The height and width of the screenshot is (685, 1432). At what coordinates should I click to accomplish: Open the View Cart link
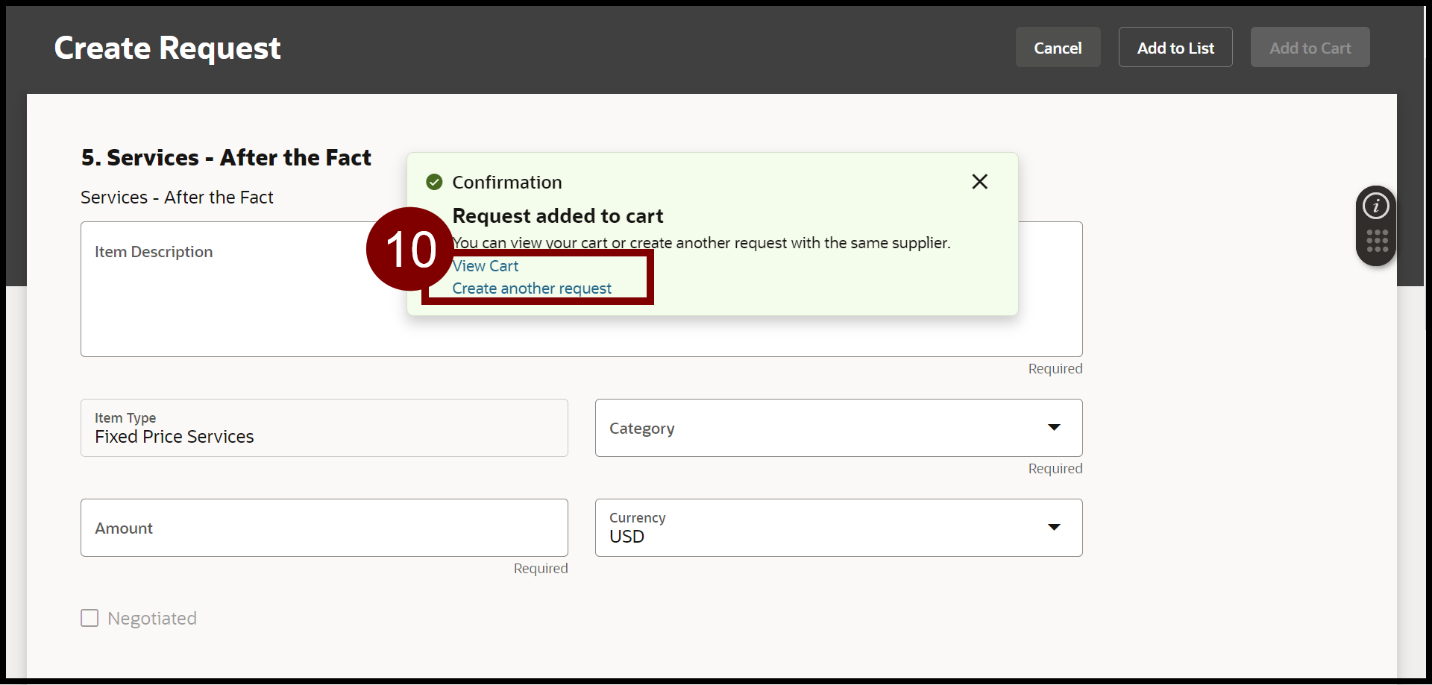coord(486,266)
